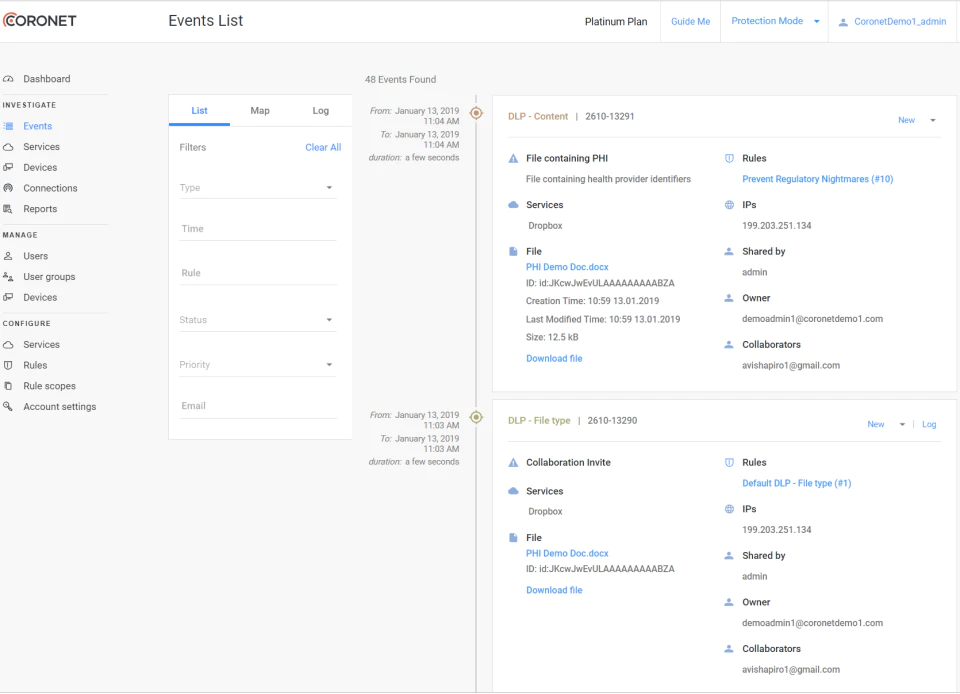Go to Events in the sidebar

point(37,126)
